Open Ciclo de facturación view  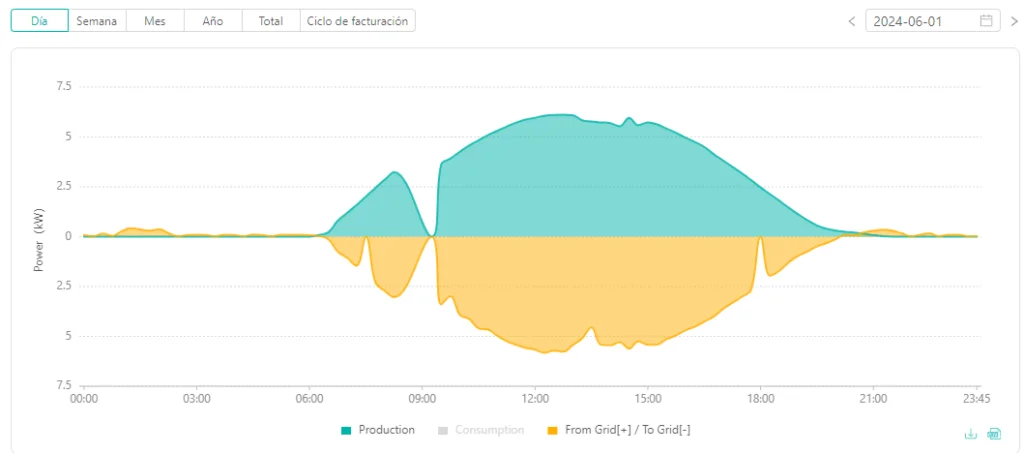coord(357,21)
